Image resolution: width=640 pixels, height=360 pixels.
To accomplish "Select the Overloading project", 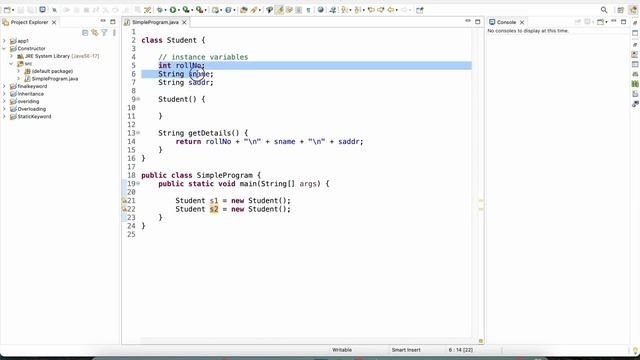I will tap(31, 109).
